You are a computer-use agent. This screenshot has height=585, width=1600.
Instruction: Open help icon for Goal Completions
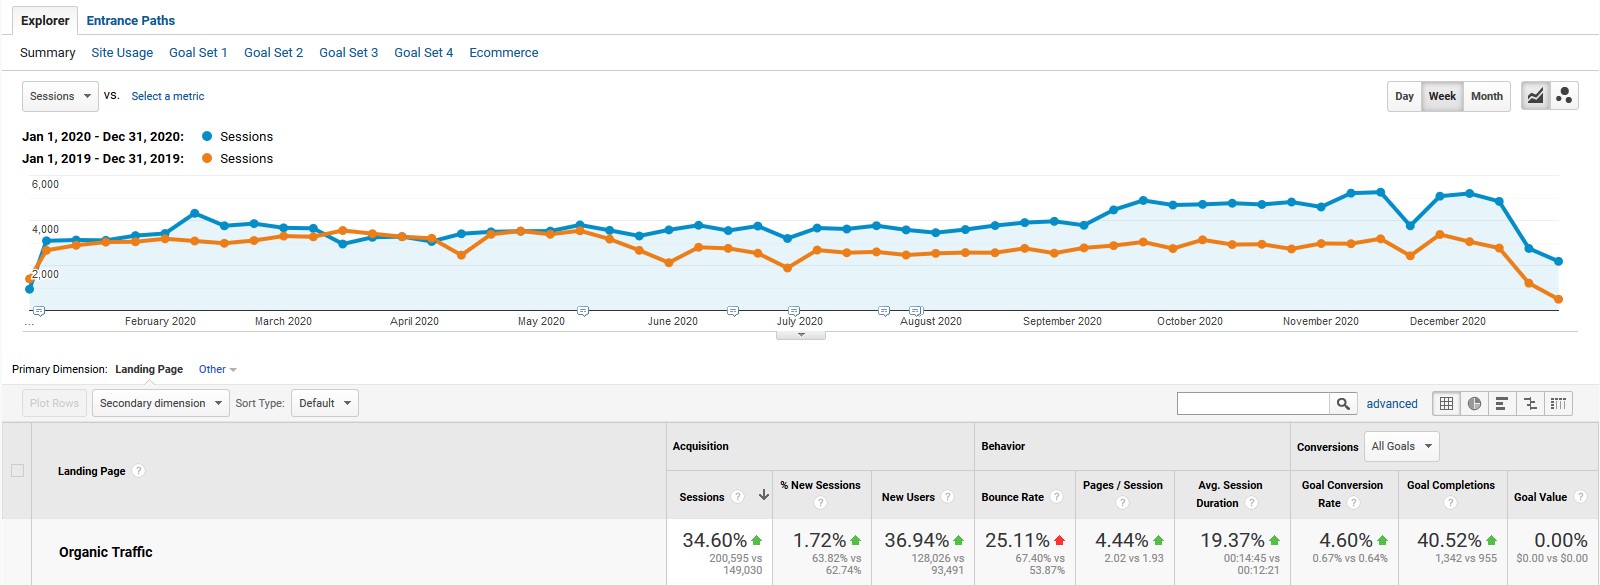tap(1450, 503)
